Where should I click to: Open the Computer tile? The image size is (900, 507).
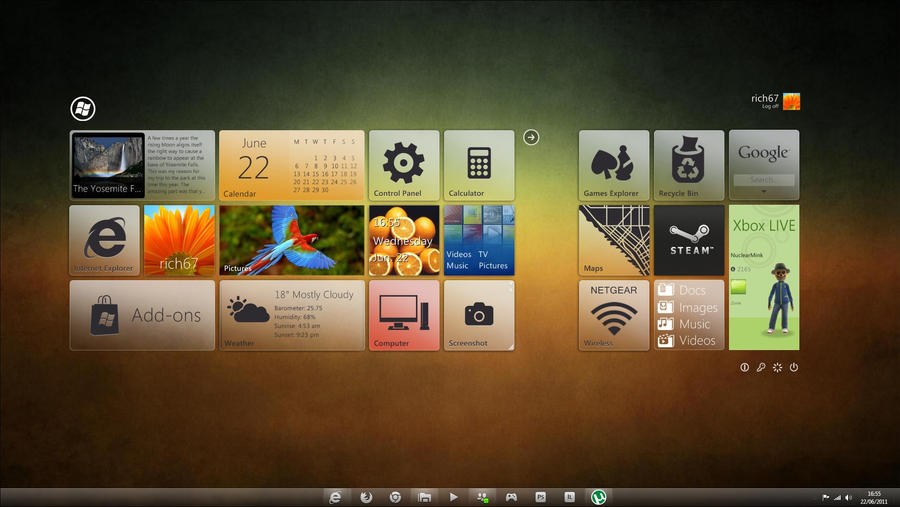[x=404, y=315]
